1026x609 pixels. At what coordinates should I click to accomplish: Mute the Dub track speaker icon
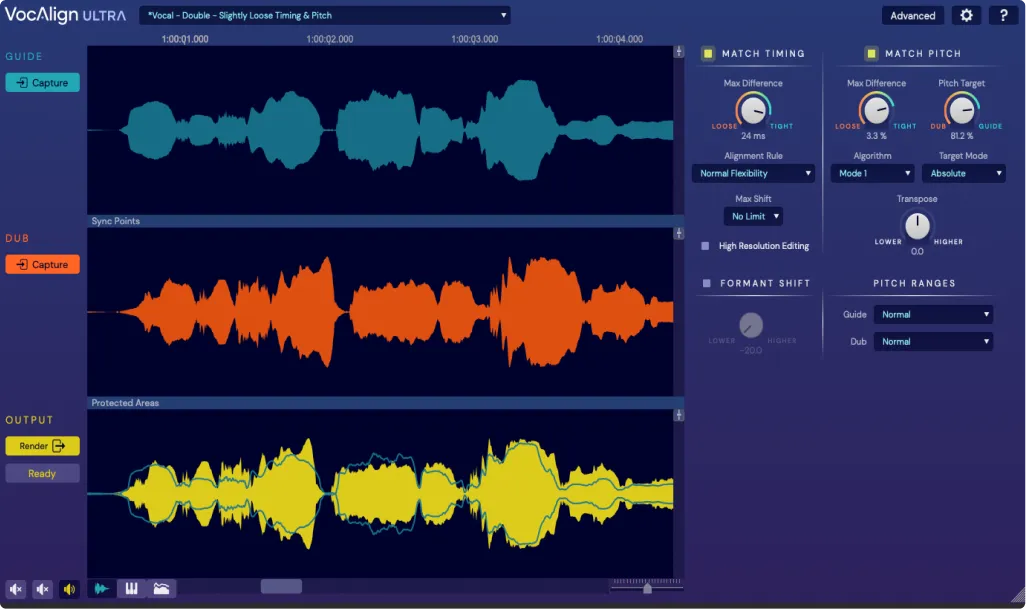pyautogui.click(x=42, y=589)
